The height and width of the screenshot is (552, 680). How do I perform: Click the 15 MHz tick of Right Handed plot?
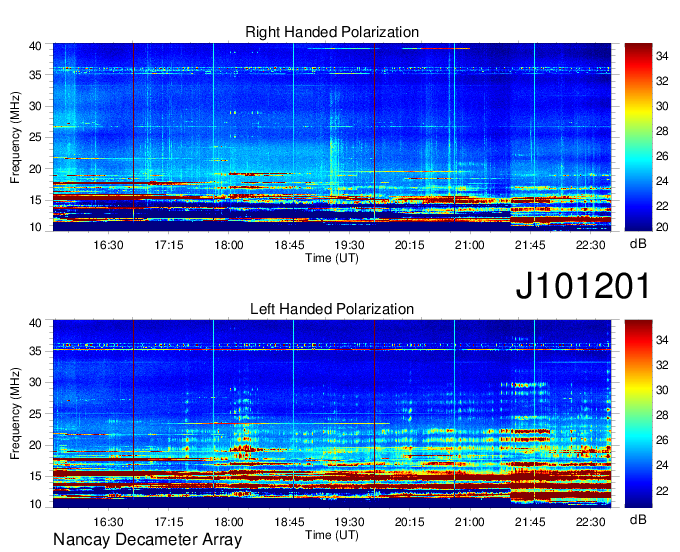click(x=35, y=200)
